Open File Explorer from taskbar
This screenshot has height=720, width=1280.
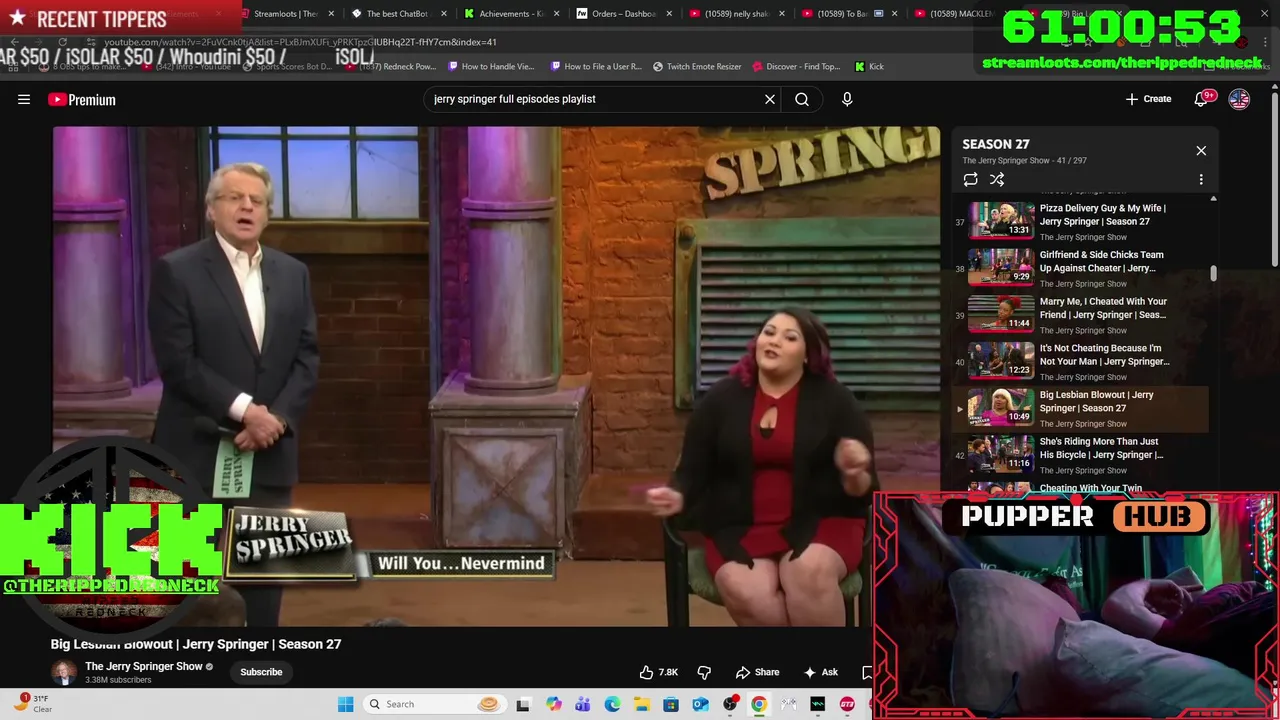click(641, 704)
